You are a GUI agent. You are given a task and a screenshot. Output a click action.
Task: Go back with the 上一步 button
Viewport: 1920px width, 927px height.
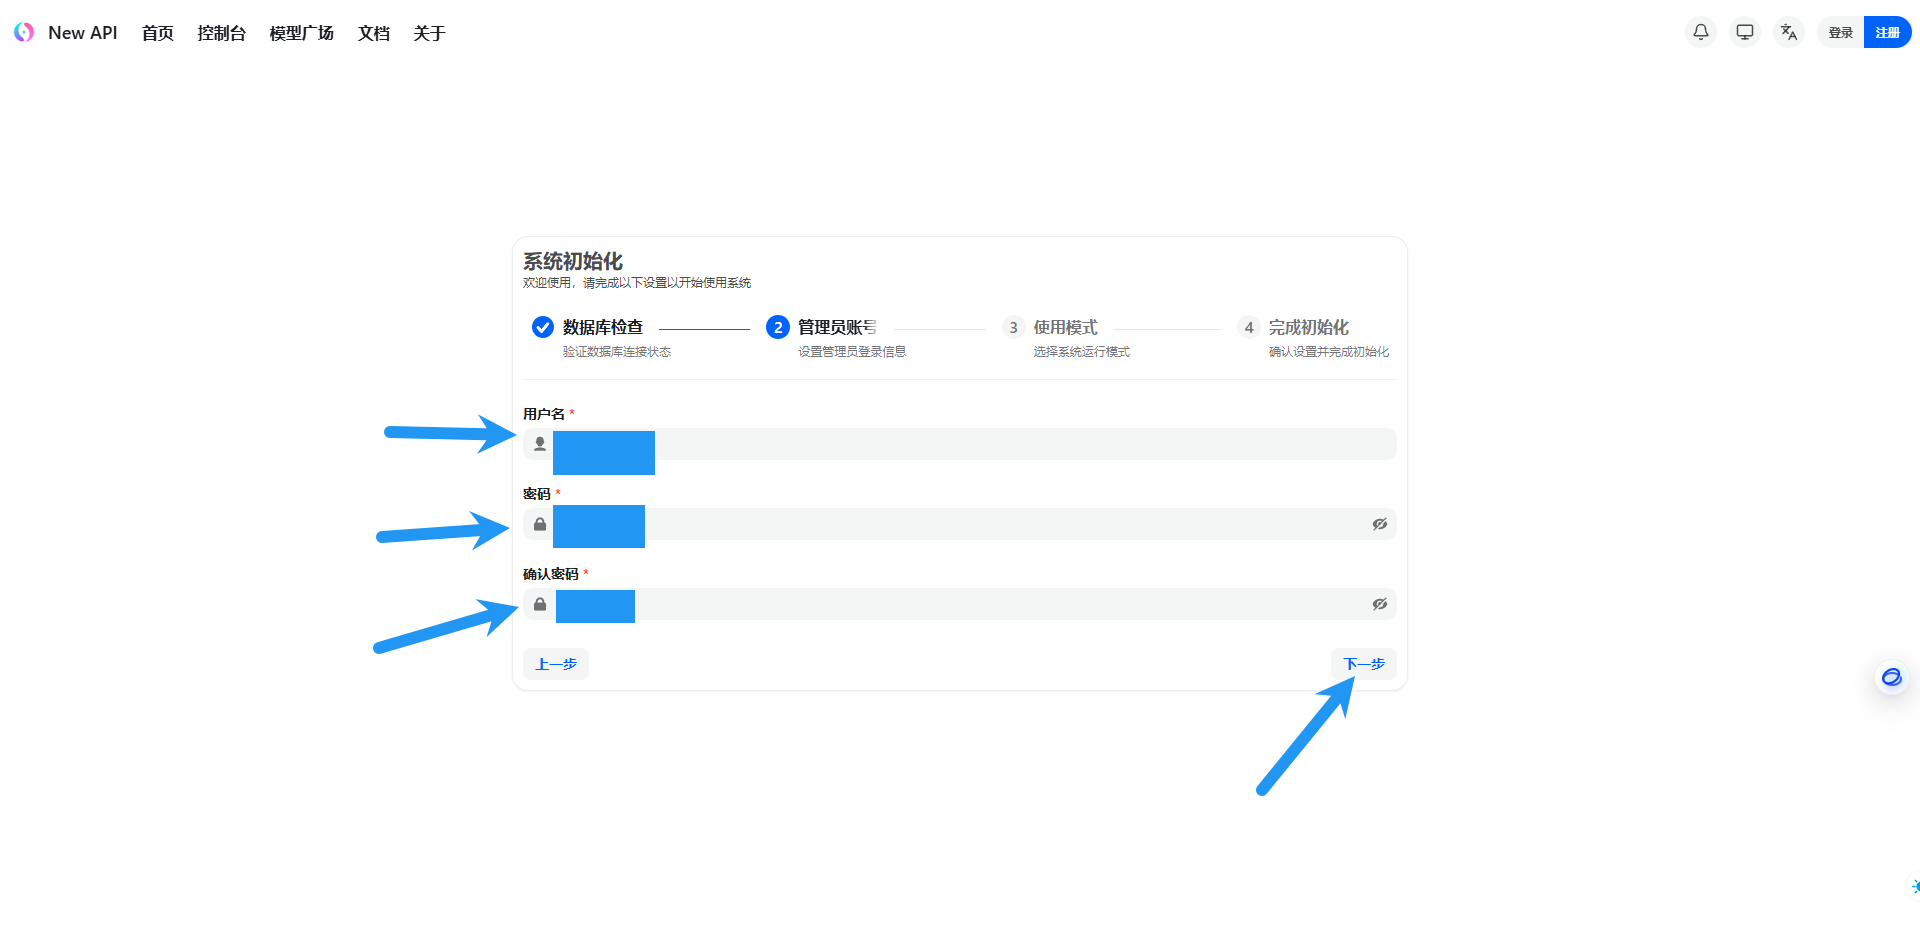(x=556, y=664)
